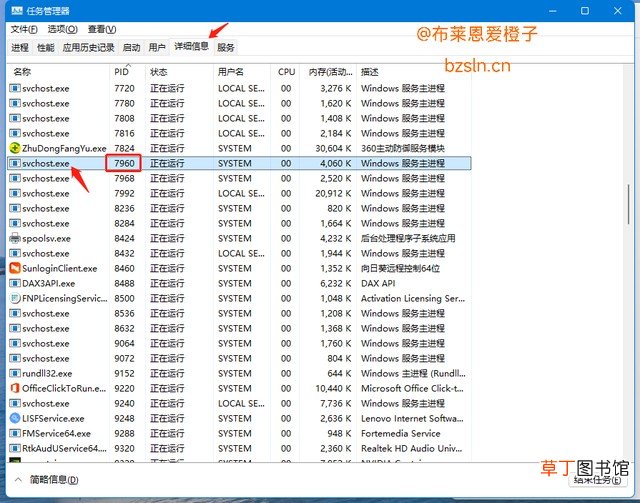Sort by the 状态 column header
Screen dimensions: 640x503
pos(179,72)
